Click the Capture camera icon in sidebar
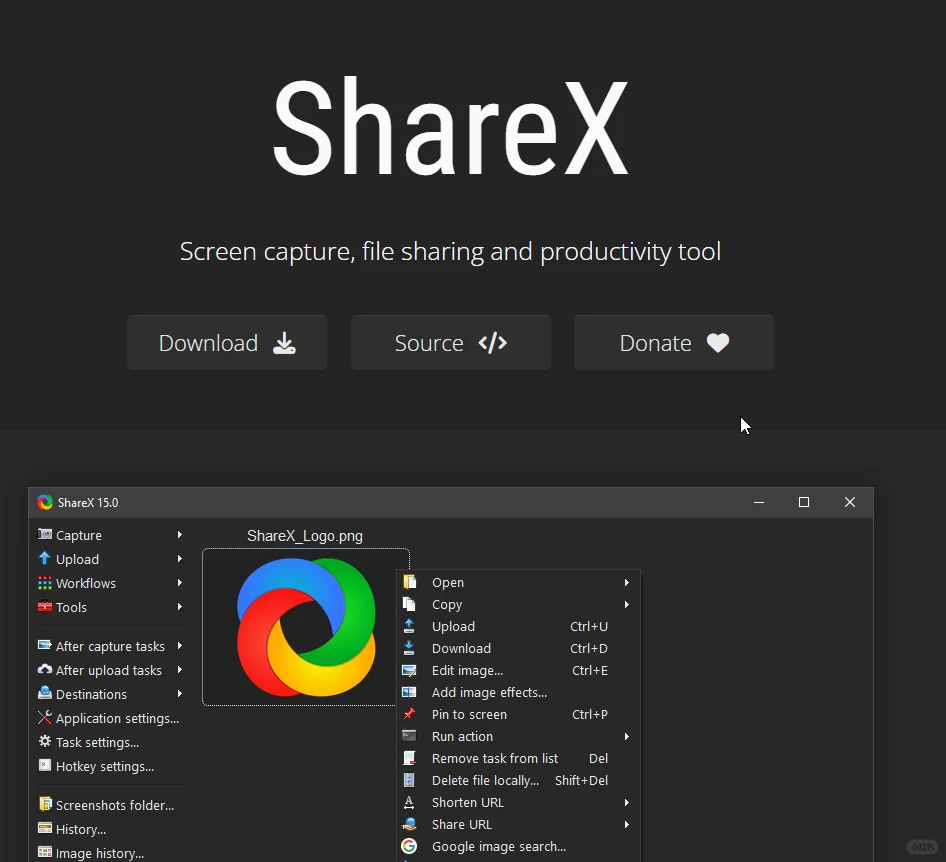Viewport: 946px width, 862px height. pos(45,534)
